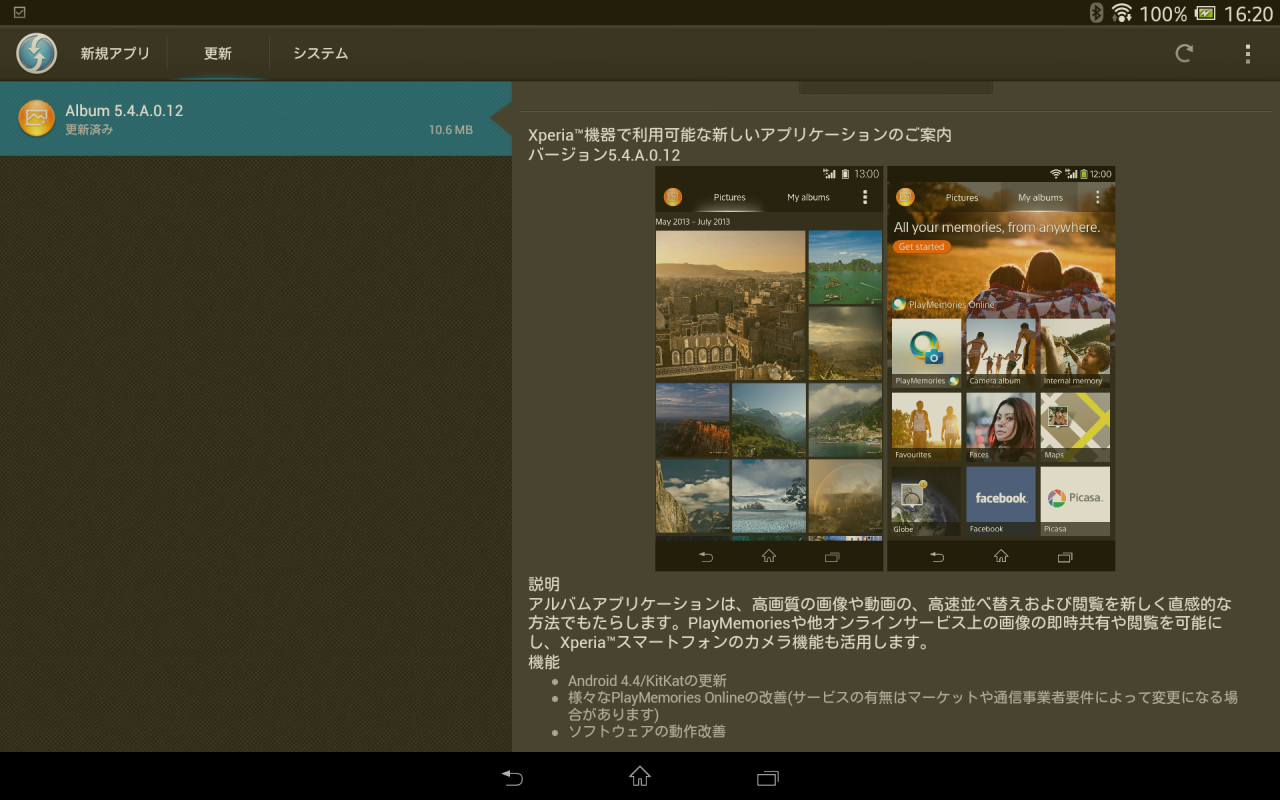Click the 更新済み status text
The width and height of the screenshot is (1280, 800).
(x=89, y=130)
